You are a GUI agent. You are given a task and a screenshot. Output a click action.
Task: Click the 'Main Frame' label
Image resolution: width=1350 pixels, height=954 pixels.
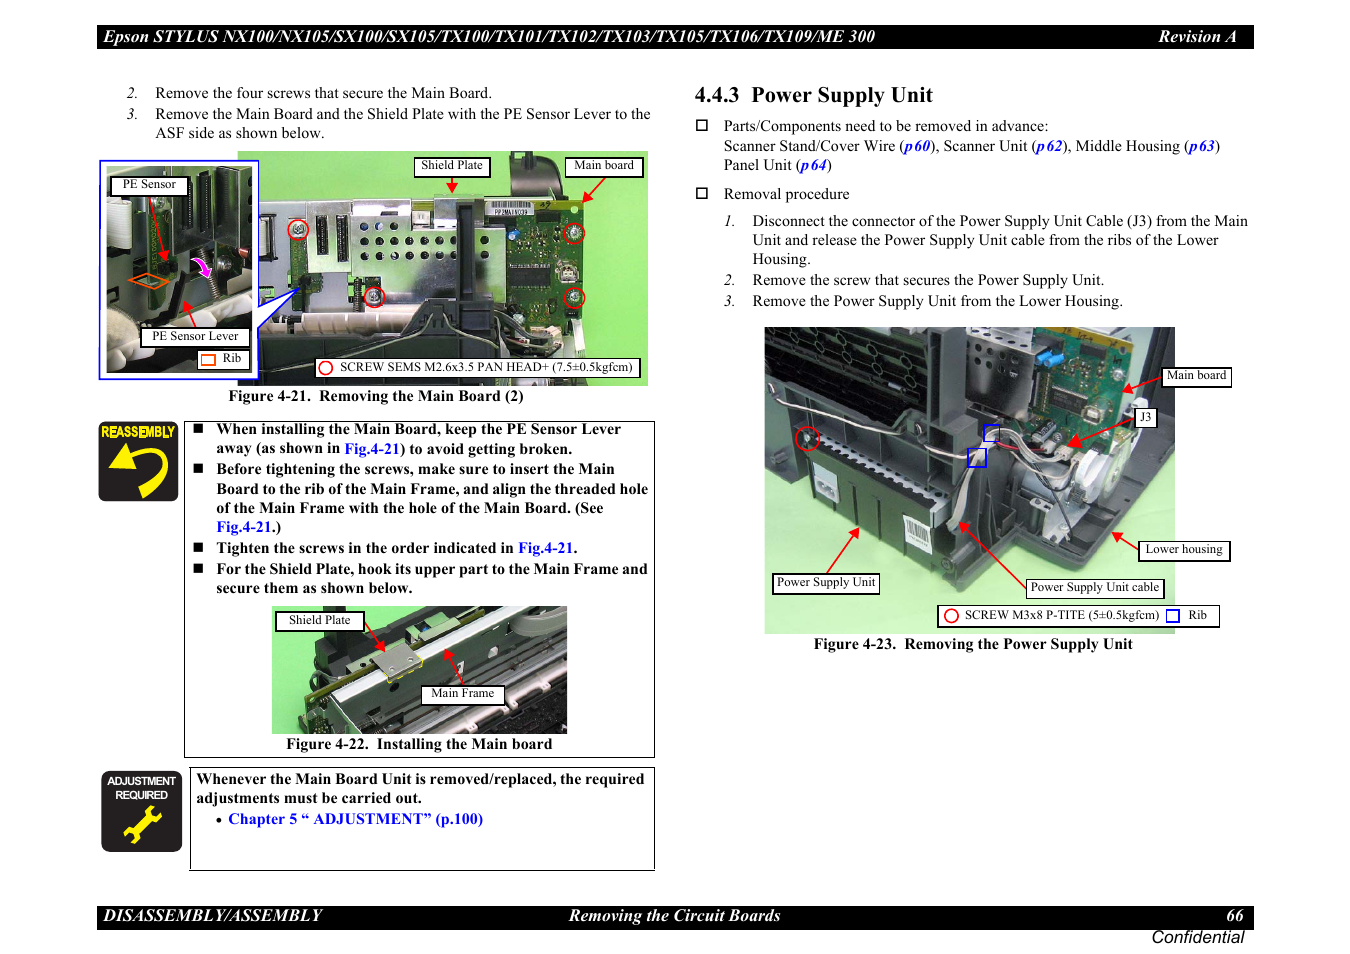pyautogui.click(x=463, y=694)
